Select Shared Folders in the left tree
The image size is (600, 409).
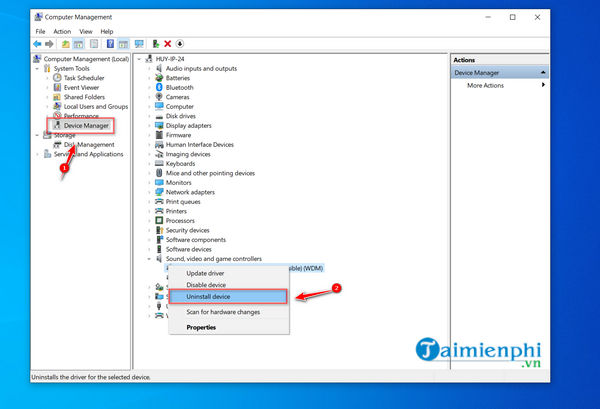point(84,97)
